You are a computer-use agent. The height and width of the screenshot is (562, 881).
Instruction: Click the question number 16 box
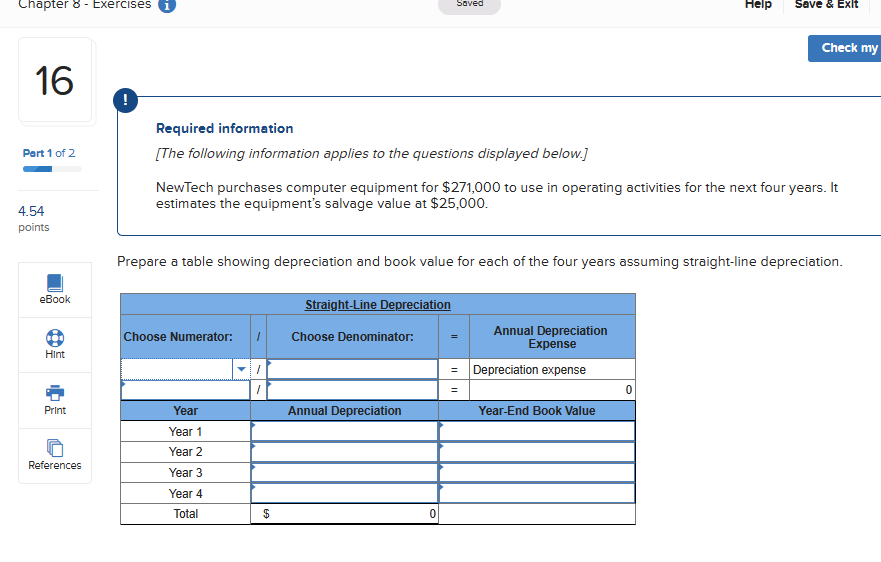pyautogui.click(x=55, y=80)
